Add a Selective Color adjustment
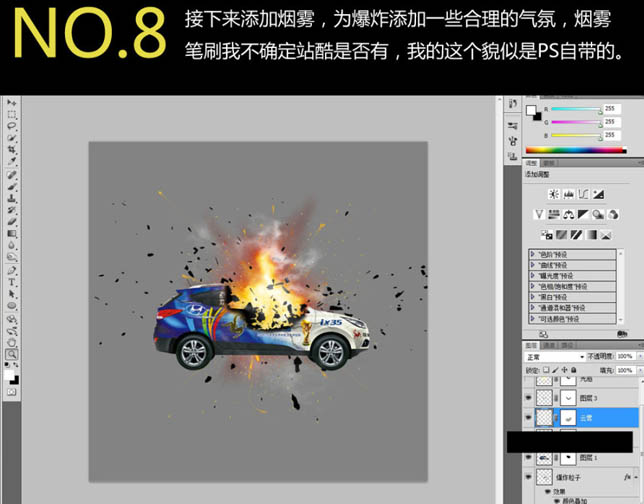Screen dimensions: 644x504 point(606,235)
